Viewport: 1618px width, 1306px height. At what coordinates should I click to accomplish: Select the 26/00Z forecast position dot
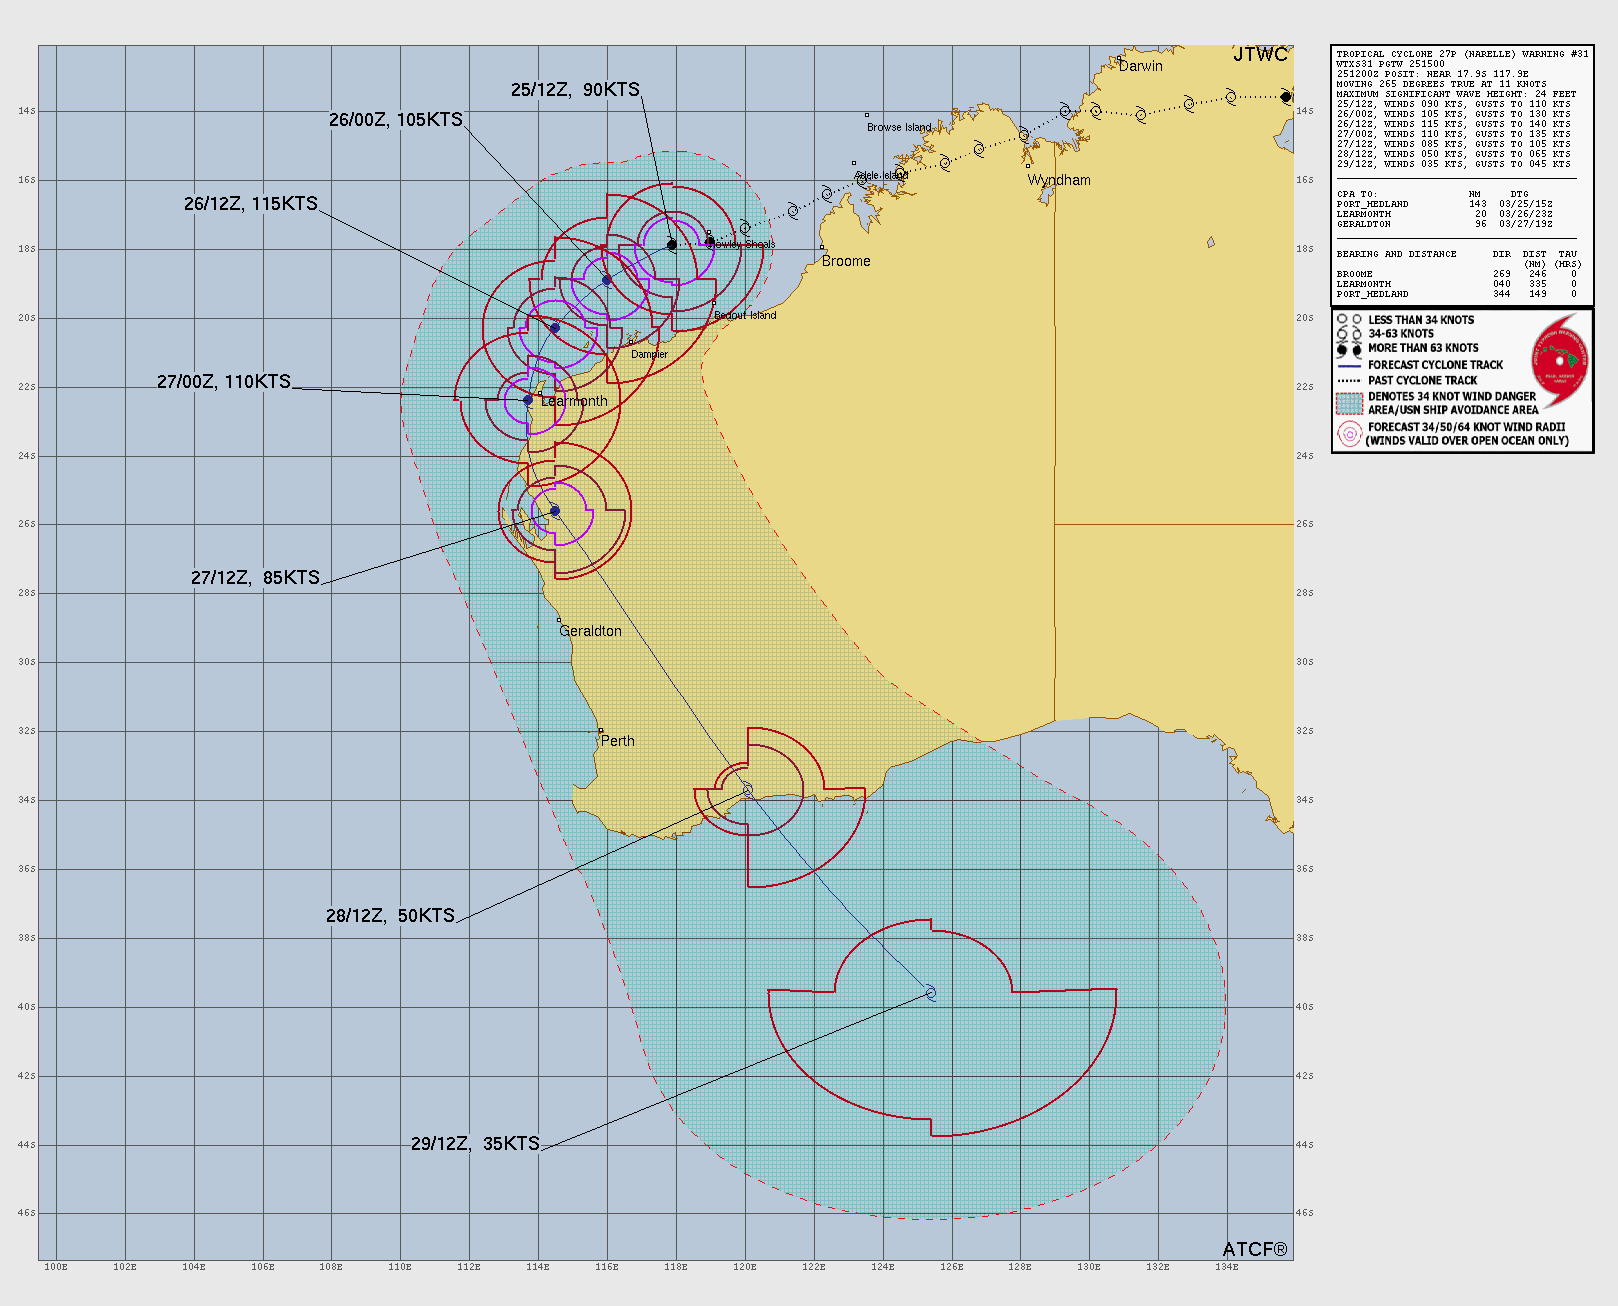607,280
